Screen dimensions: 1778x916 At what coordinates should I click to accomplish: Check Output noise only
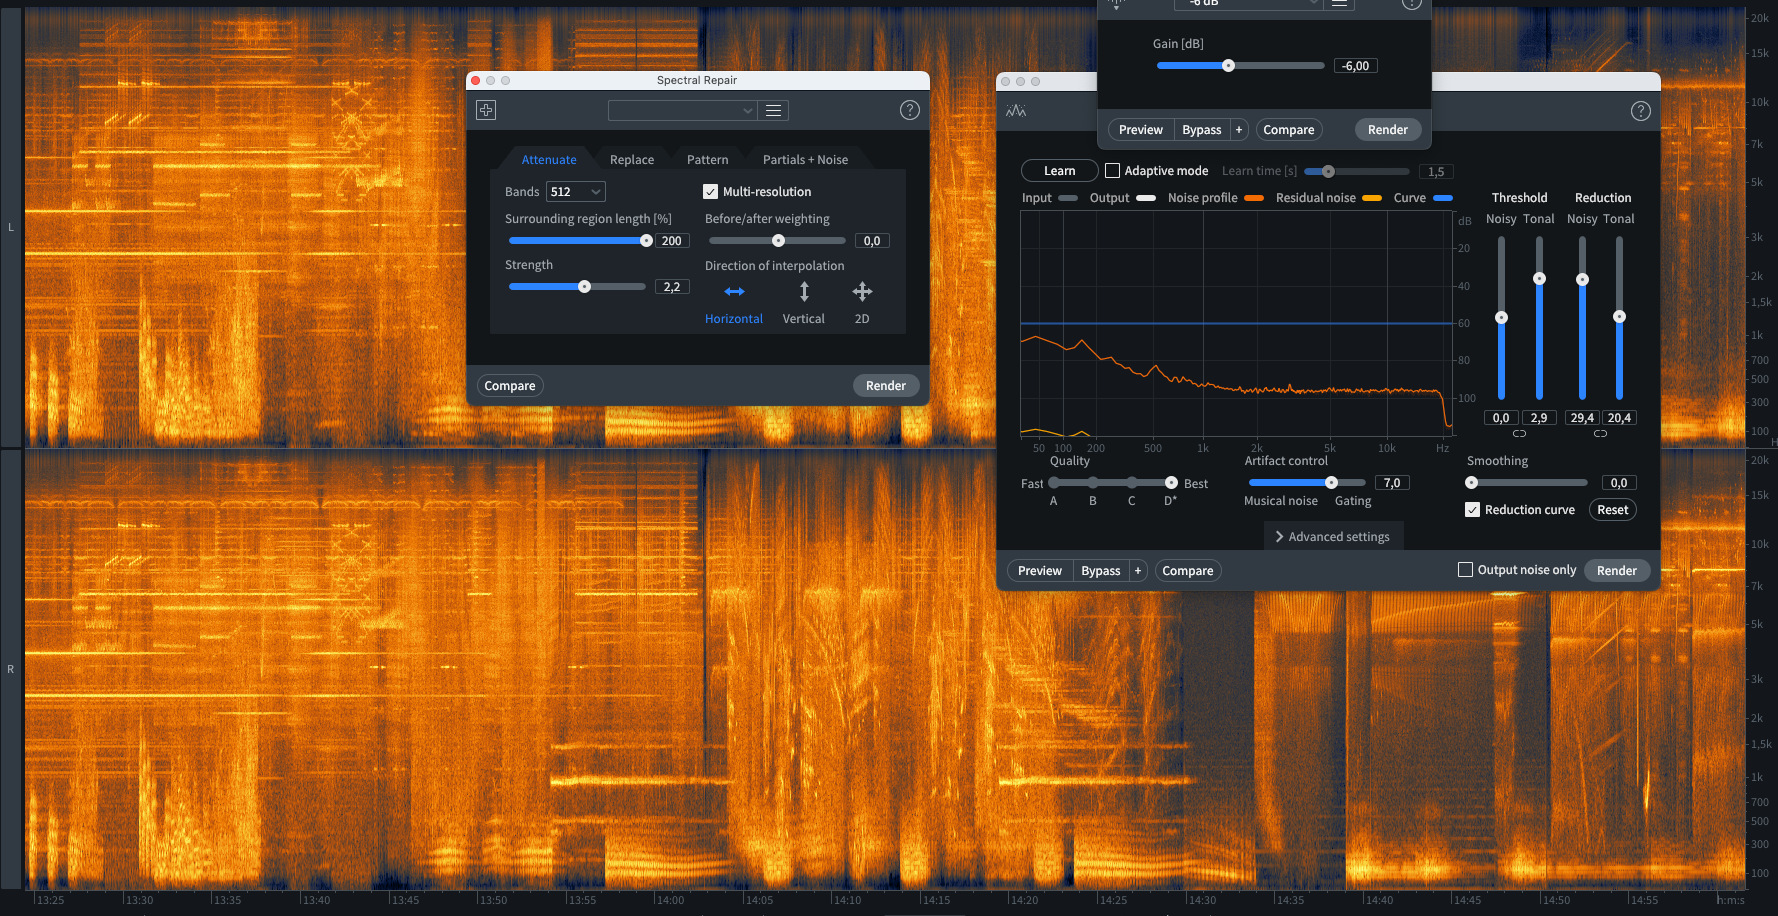pos(1465,570)
